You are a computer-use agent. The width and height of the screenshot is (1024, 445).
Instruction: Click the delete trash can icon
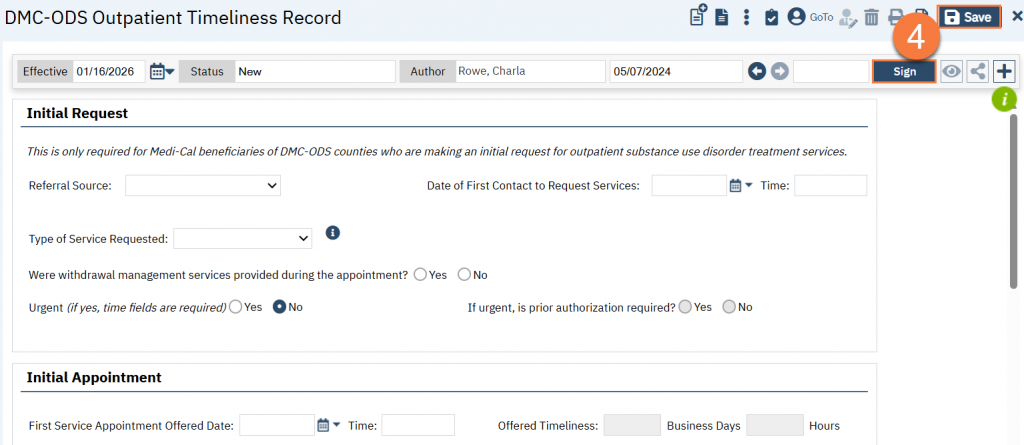tap(871, 17)
